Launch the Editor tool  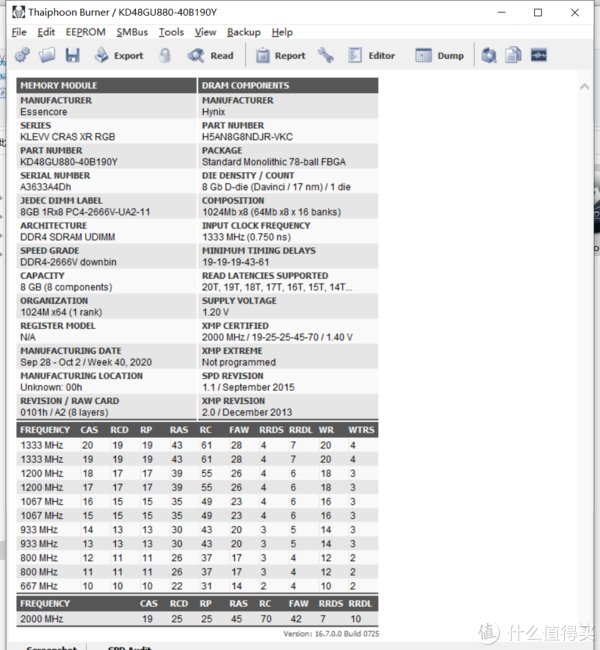click(370, 56)
